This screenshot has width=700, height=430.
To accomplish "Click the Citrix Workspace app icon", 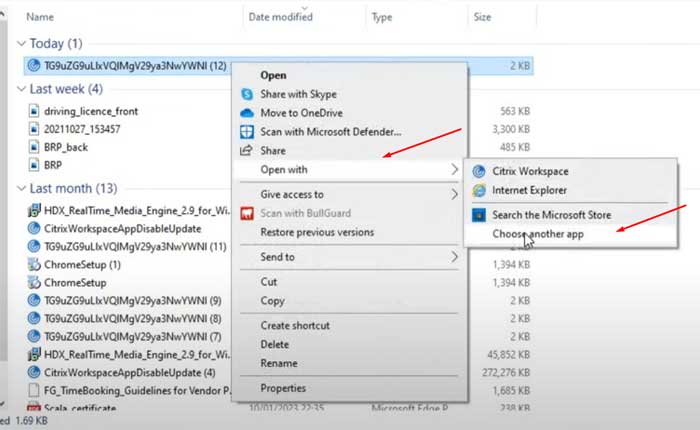I will 479,171.
